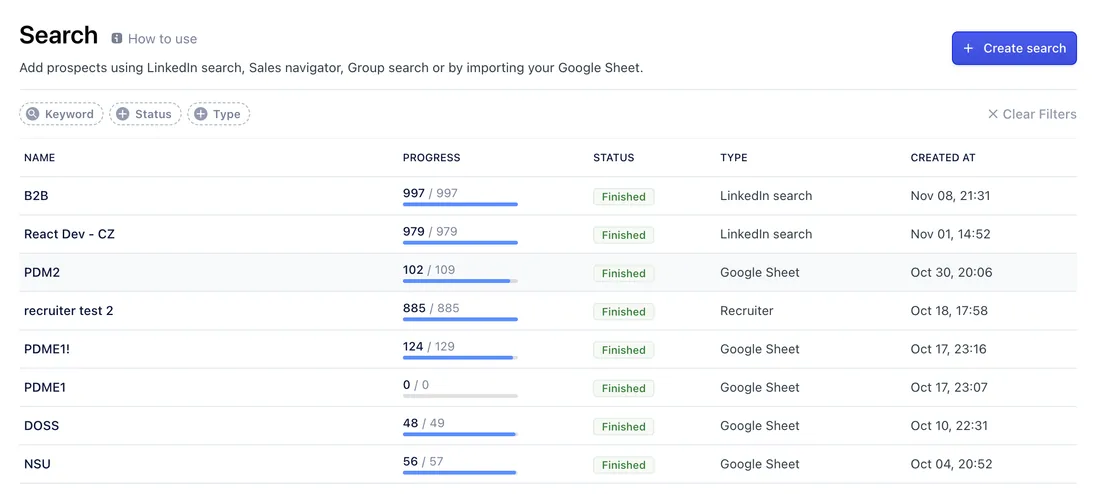Click the plus icon in Type filter
This screenshot has height=494, width=1100.
201,114
